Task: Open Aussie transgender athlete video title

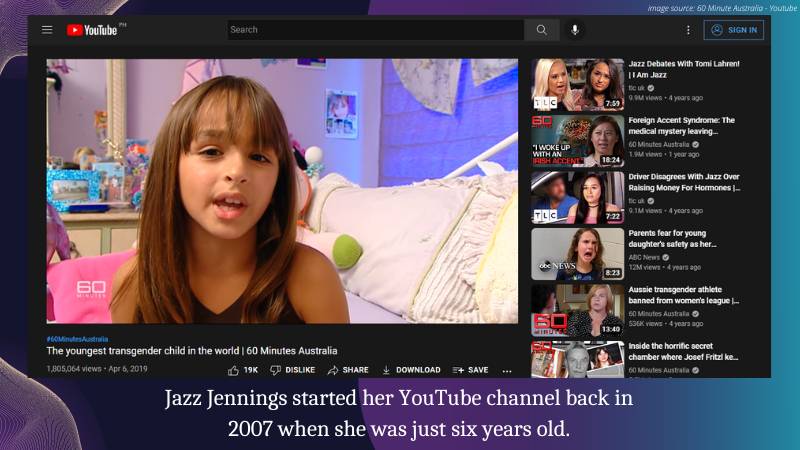Action: 683,294
